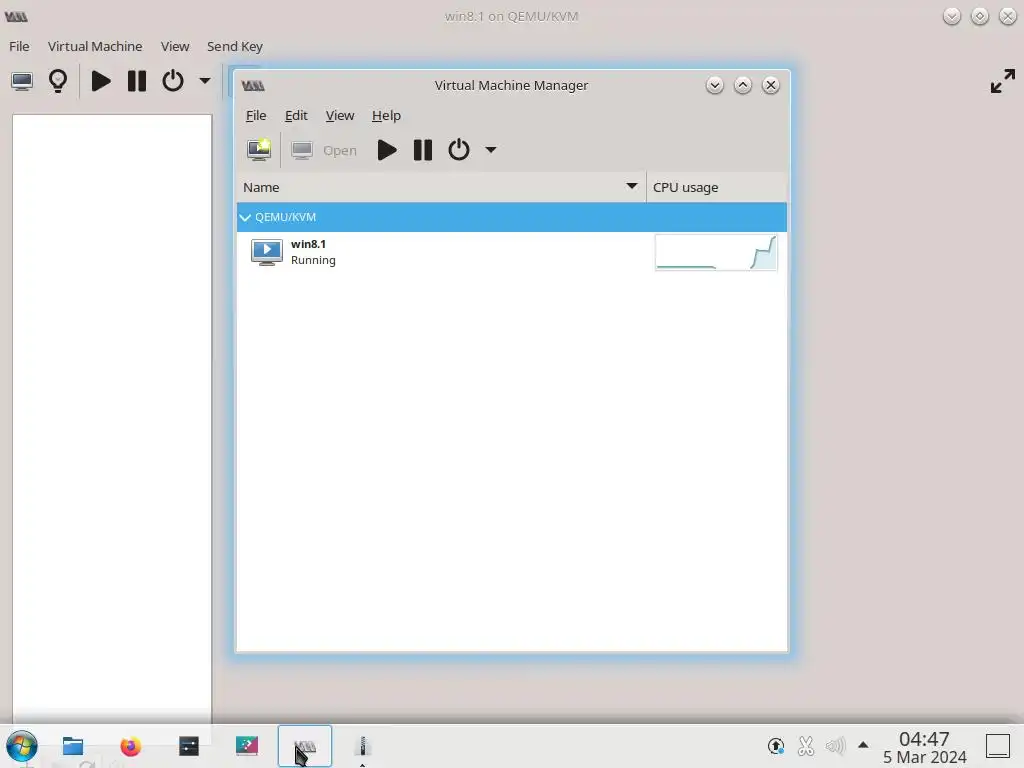Click the Virtual Machine Manager title bar icon
The image size is (1024, 768).
click(x=253, y=86)
